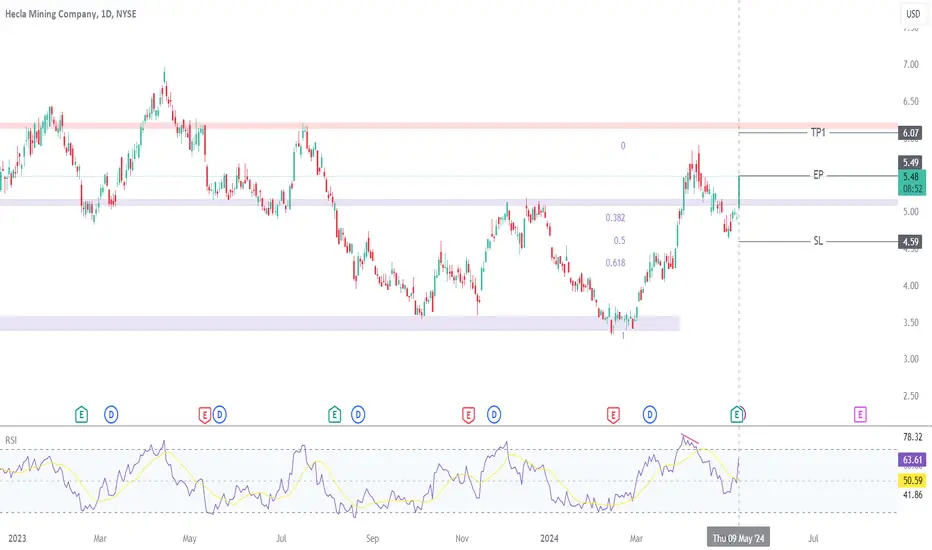Open the red E earnings marker near Nov 2023

(x=468, y=414)
